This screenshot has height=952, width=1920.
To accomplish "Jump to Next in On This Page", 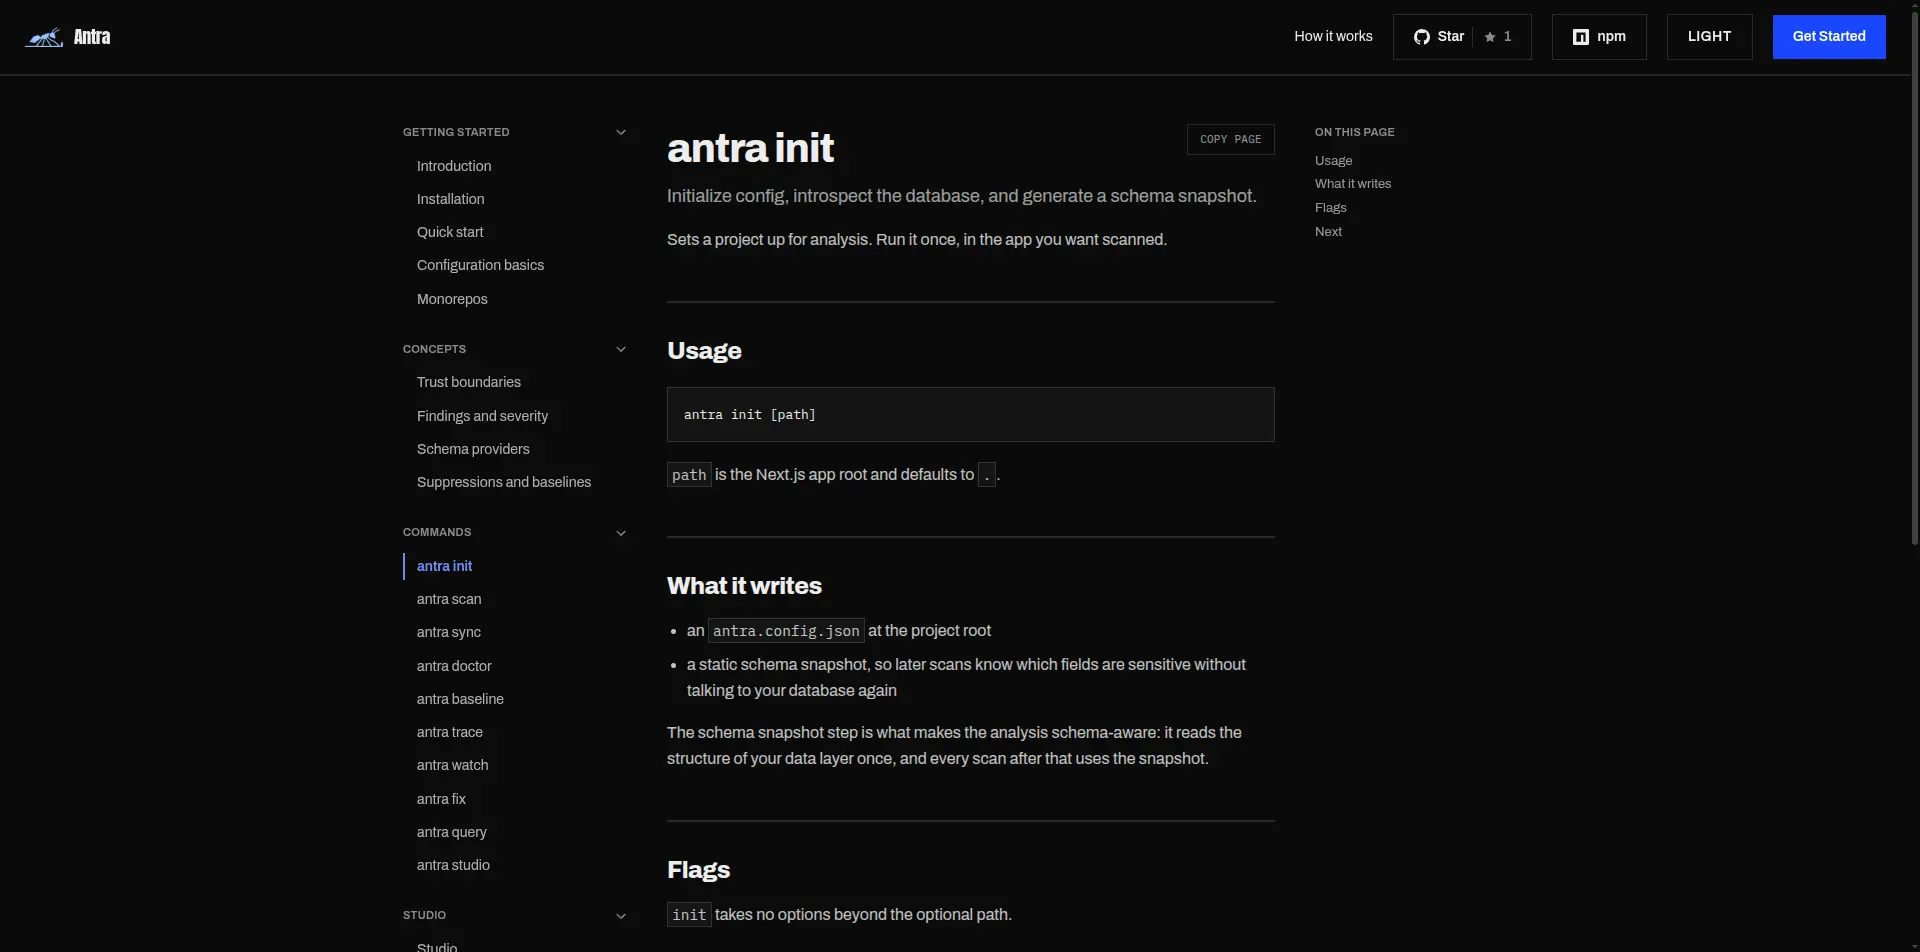I will (x=1328, y=231).
